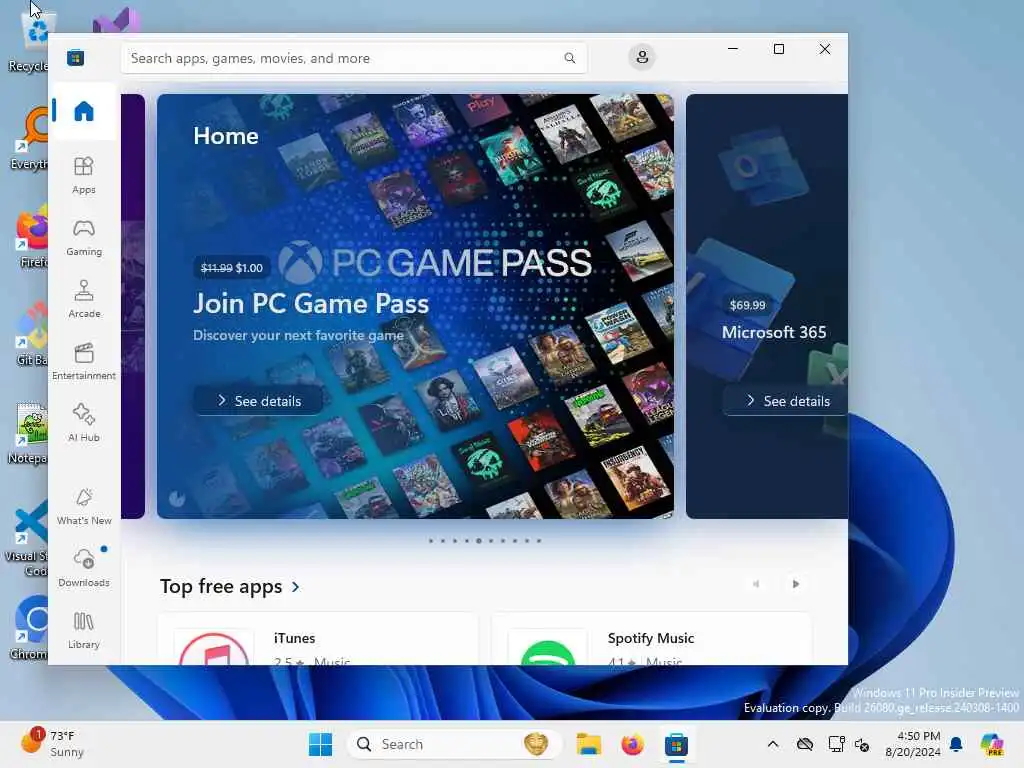Click the previous banner on left edge
The width and height of the screenshot is (1024, 768).
pos(133,306)
